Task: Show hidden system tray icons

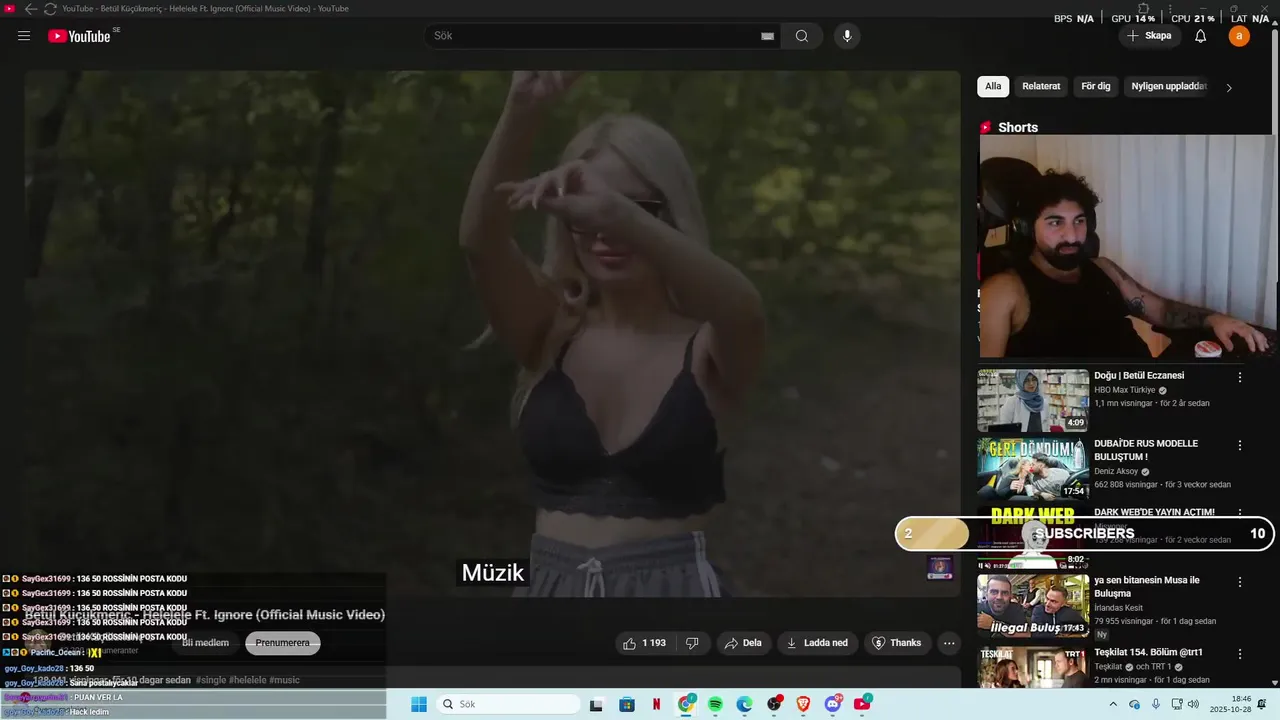Action: pyautogui.click(x=1113, y=704)
